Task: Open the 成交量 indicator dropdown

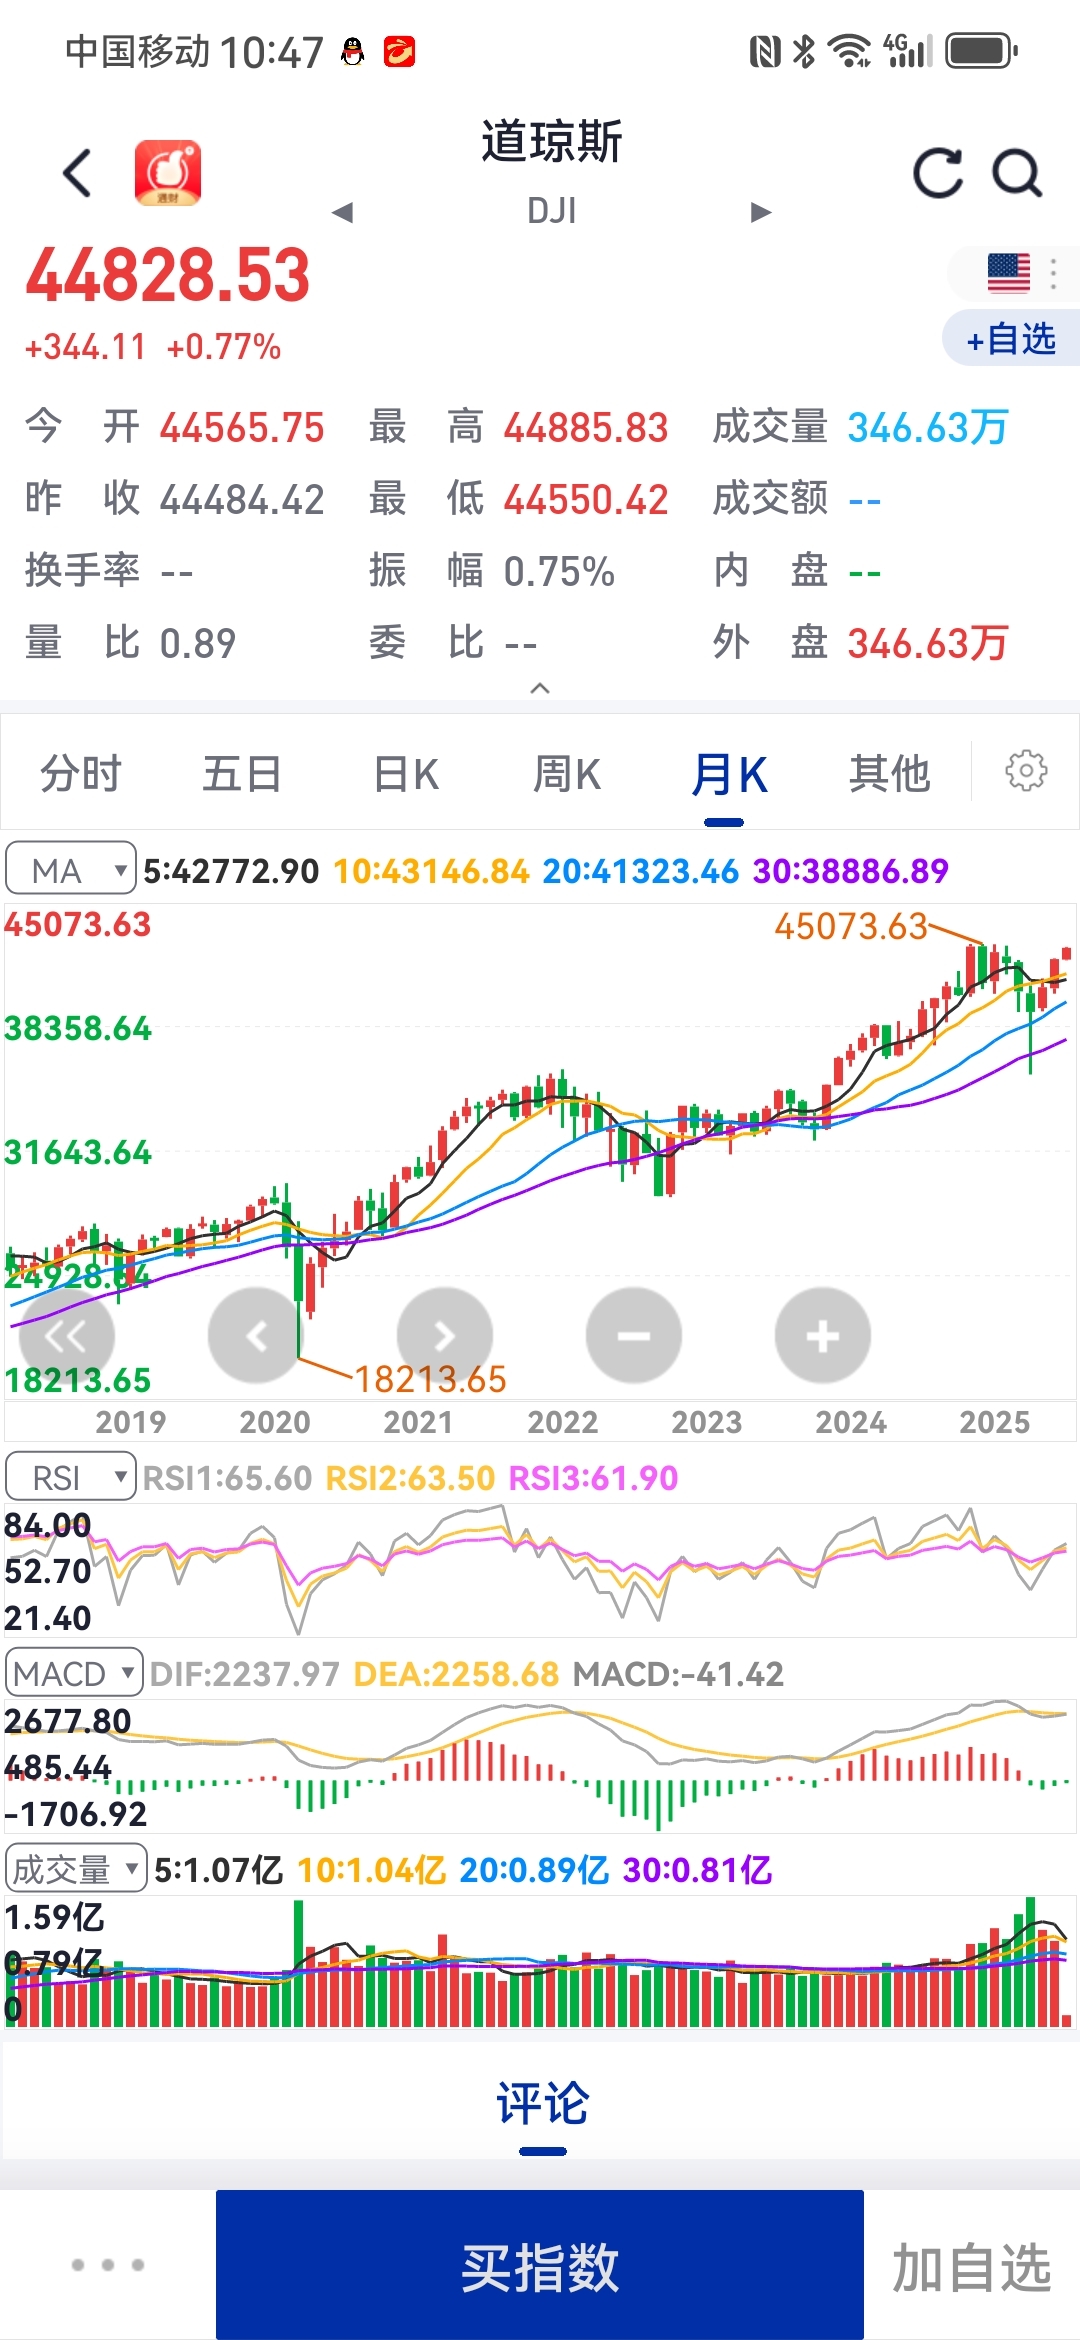Action: pos(76,1868)
